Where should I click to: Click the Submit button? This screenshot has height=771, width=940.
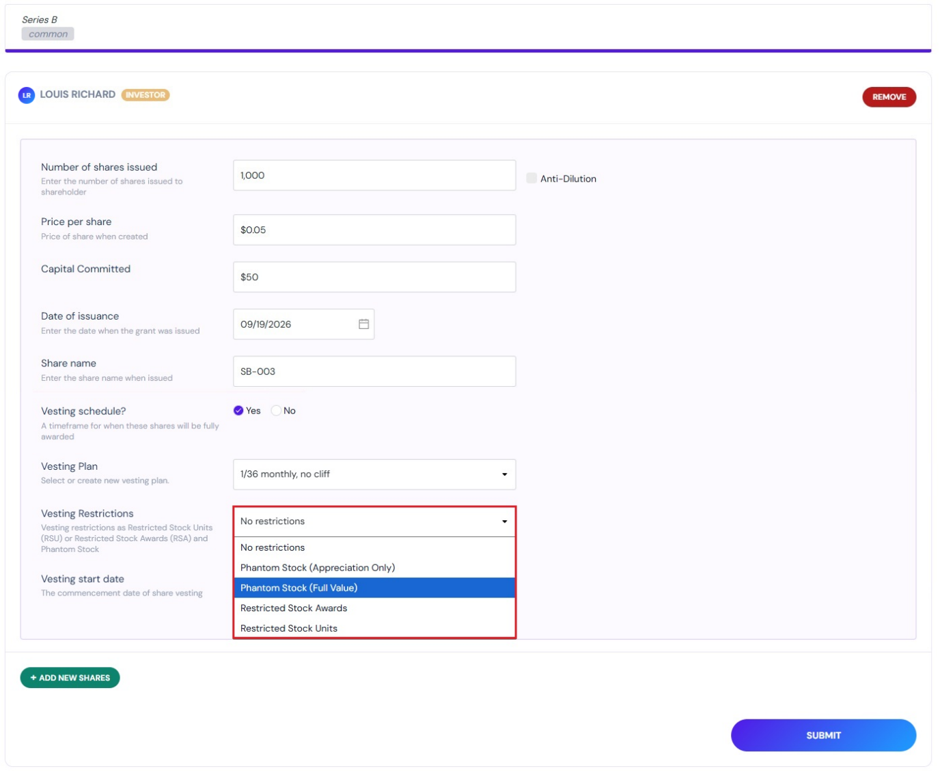coord(823,736)
